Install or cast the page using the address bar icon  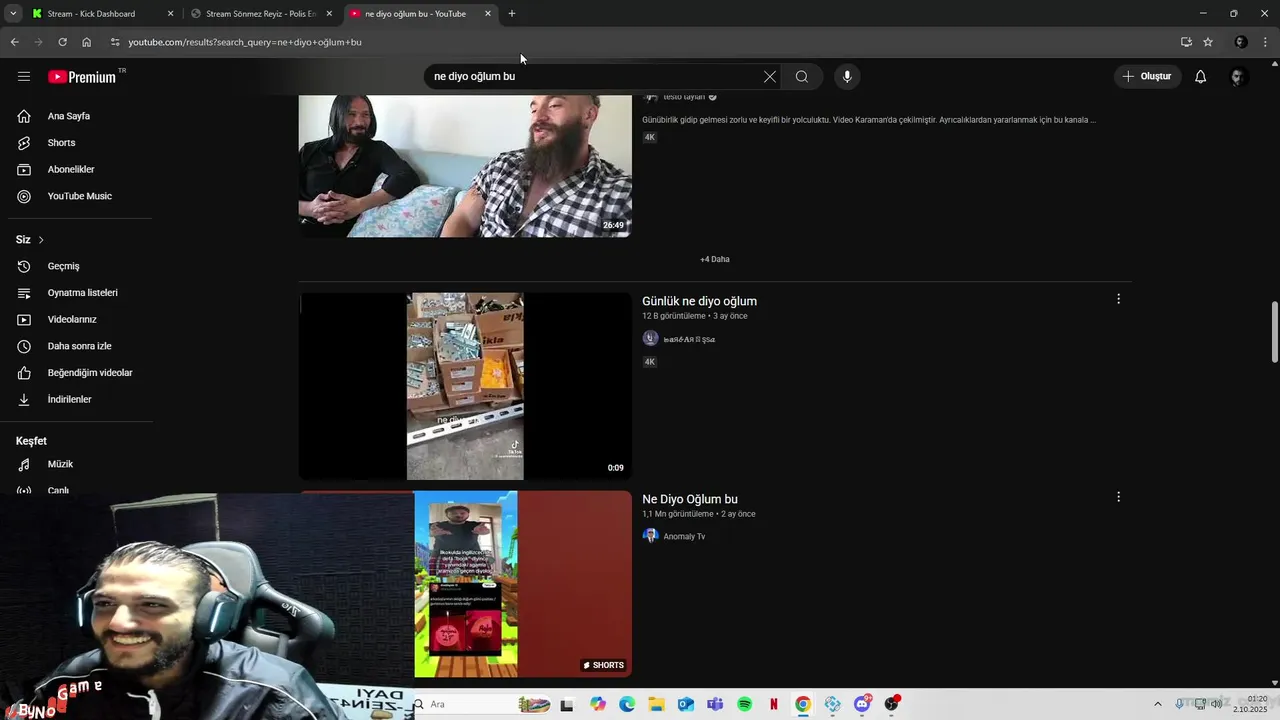pos(1186,42)
